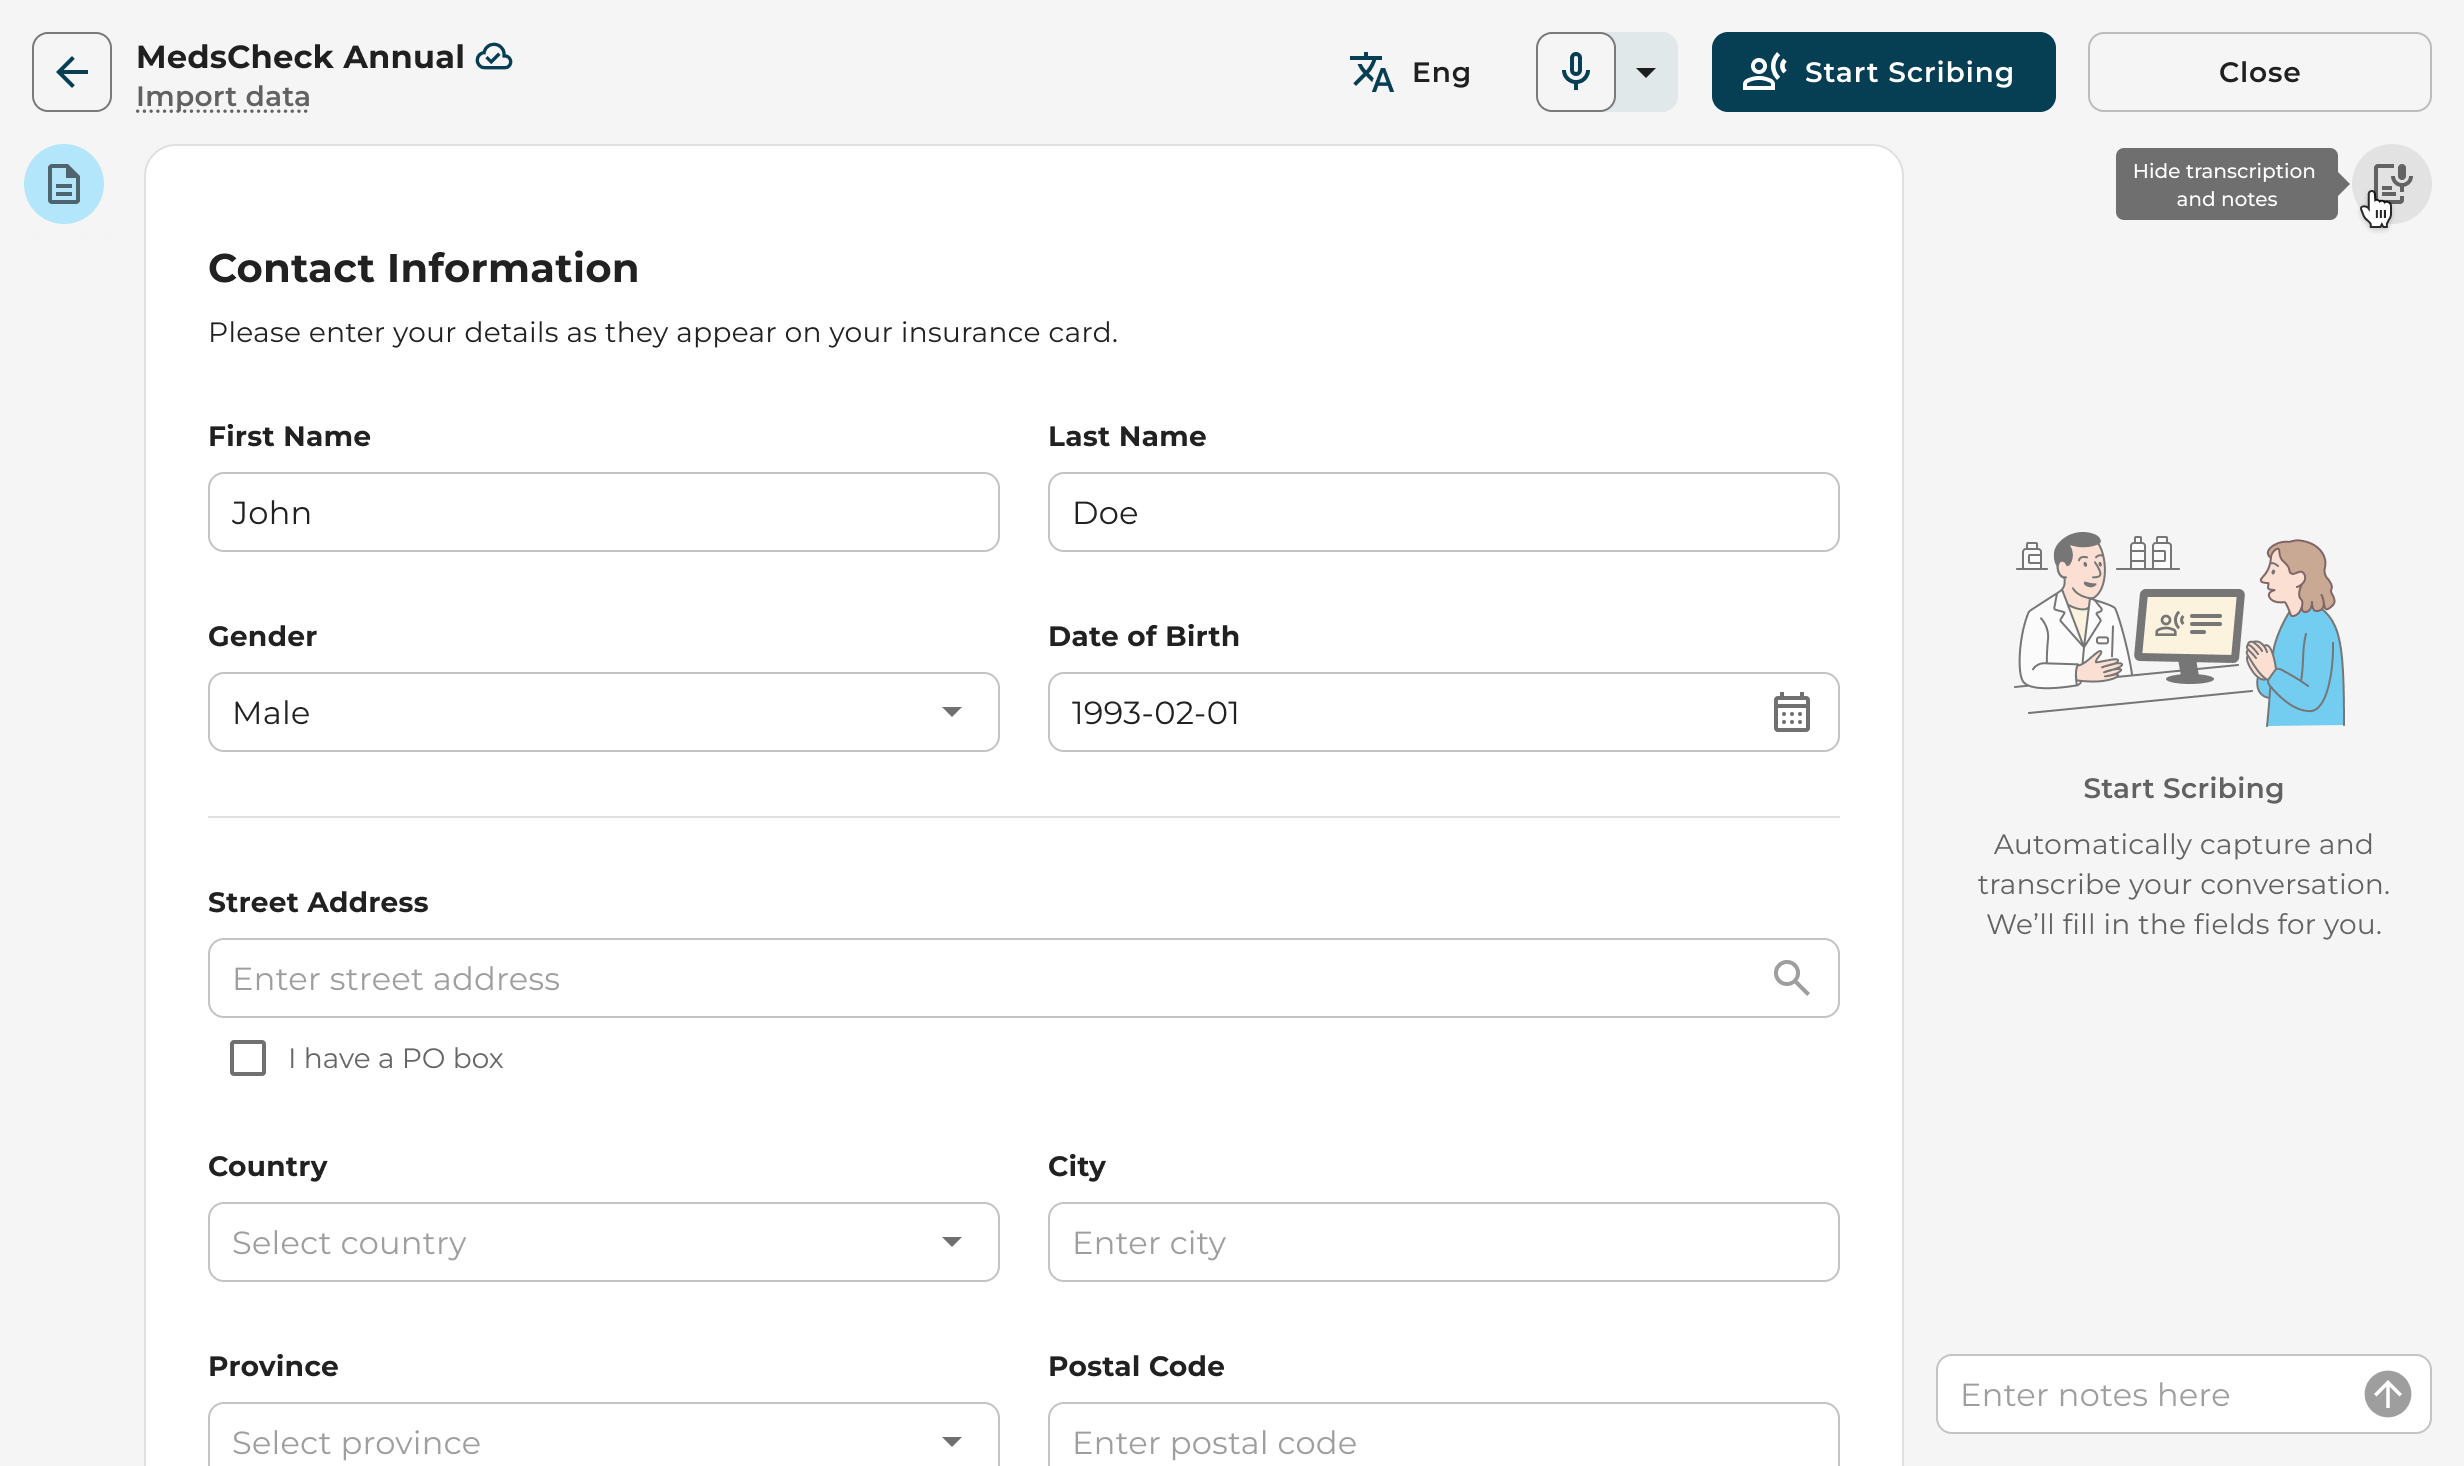Click the pharmacist scribing illustration

[2180, 628]
